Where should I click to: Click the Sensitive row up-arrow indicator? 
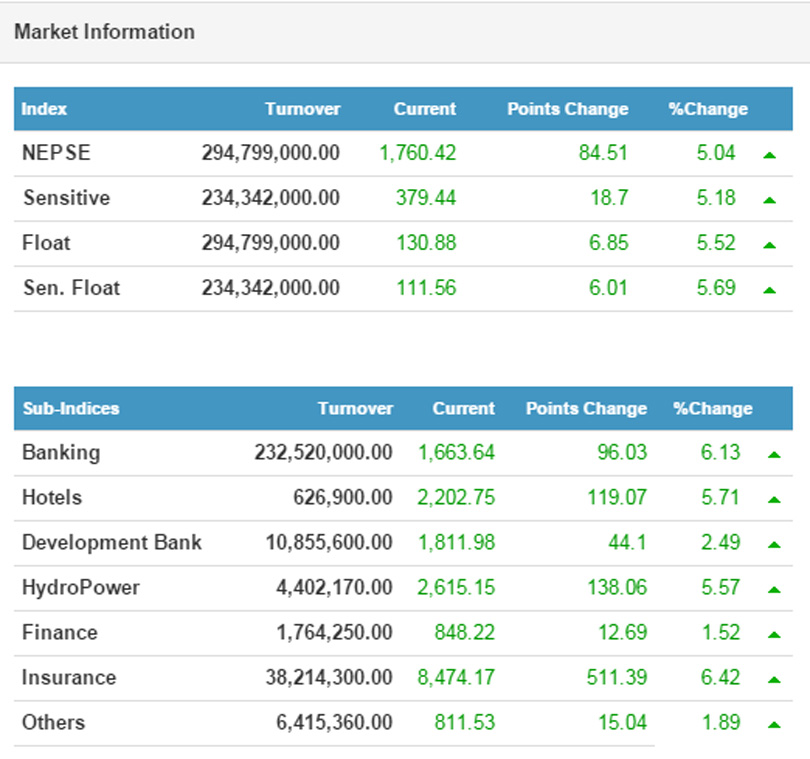pyautogui.click(x=769, y=200)
